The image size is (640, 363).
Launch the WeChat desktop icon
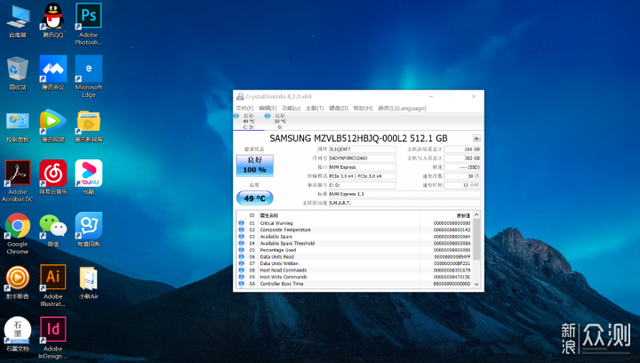(53, 225)
